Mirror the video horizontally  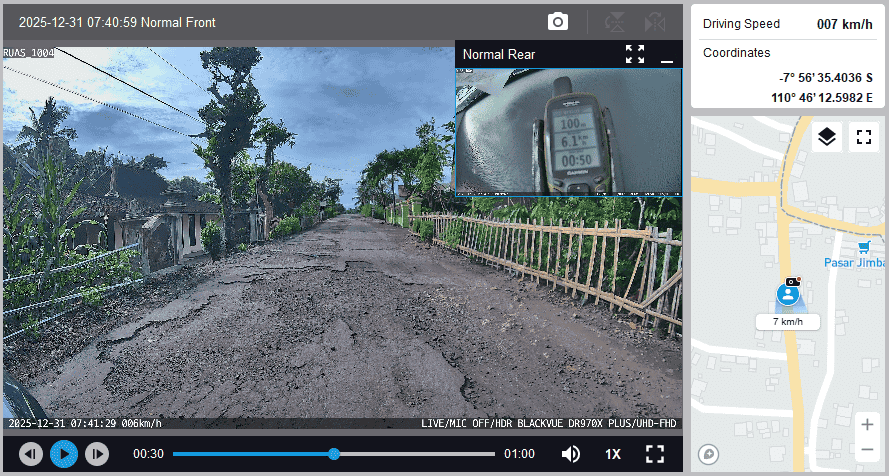click(x=654, y=22)
